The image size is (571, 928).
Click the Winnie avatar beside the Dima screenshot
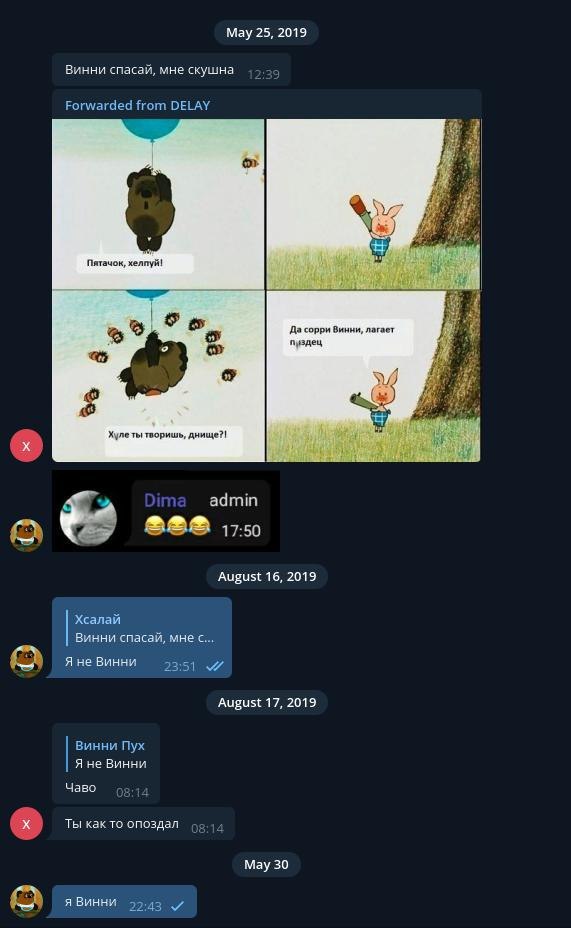pyautogui.click(x=26, y=535)
